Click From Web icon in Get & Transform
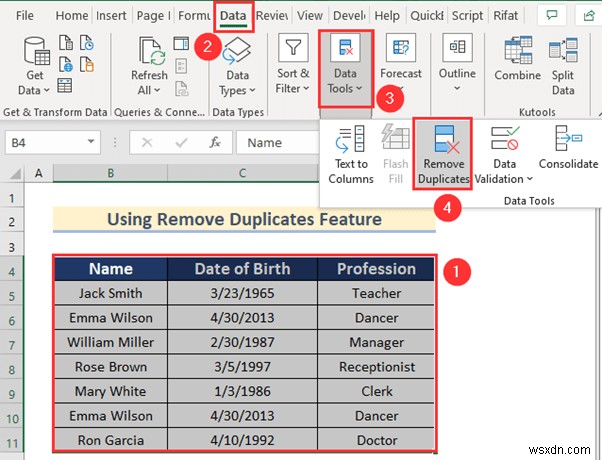 point(66,64)
